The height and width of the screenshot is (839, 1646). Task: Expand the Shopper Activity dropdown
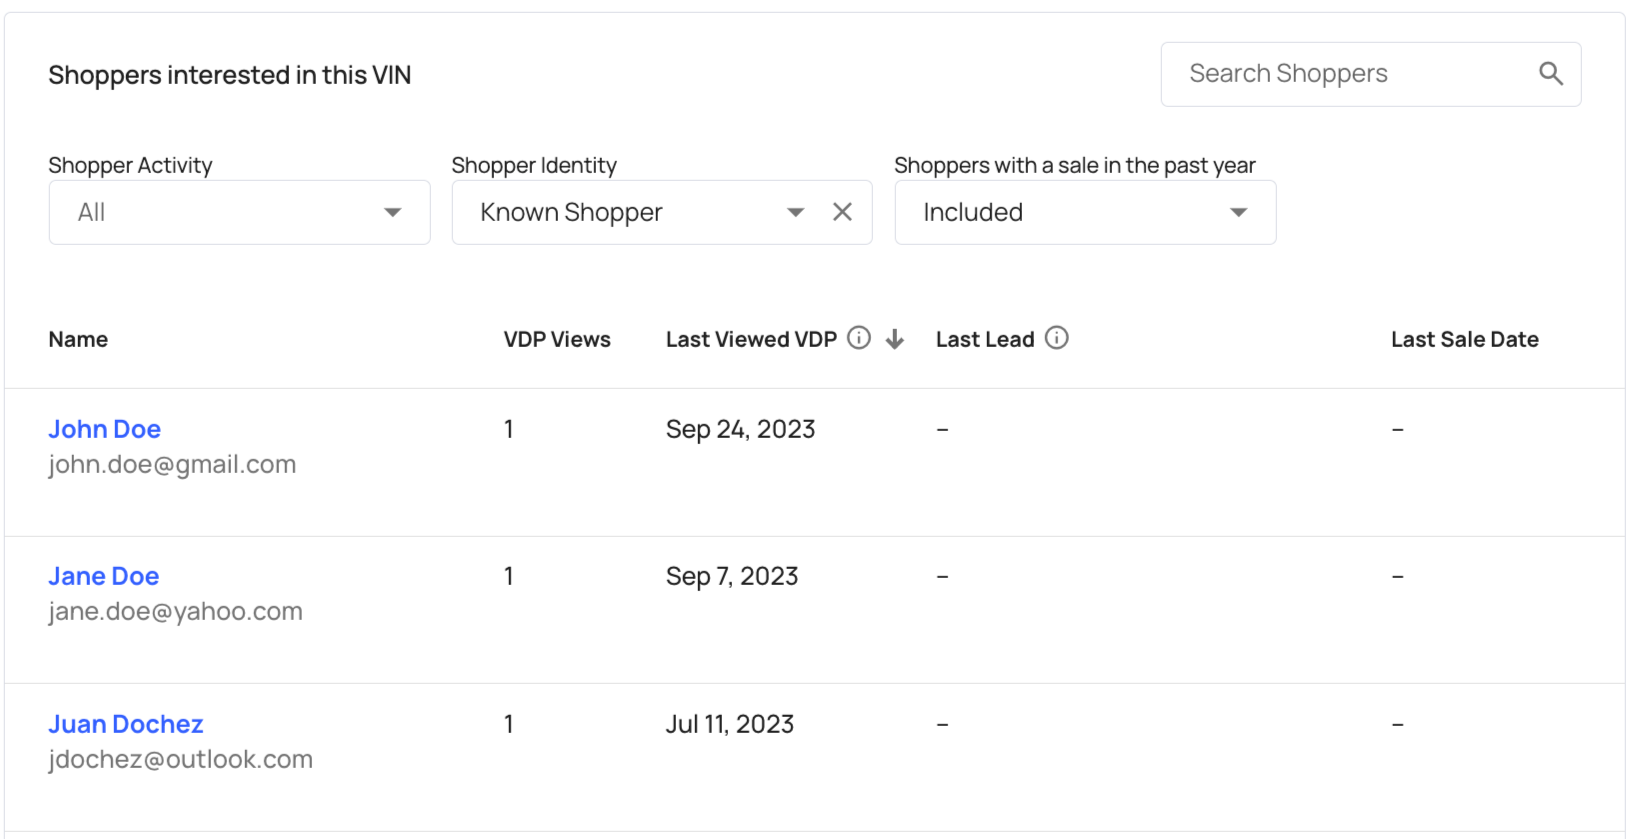click(239, 212)
